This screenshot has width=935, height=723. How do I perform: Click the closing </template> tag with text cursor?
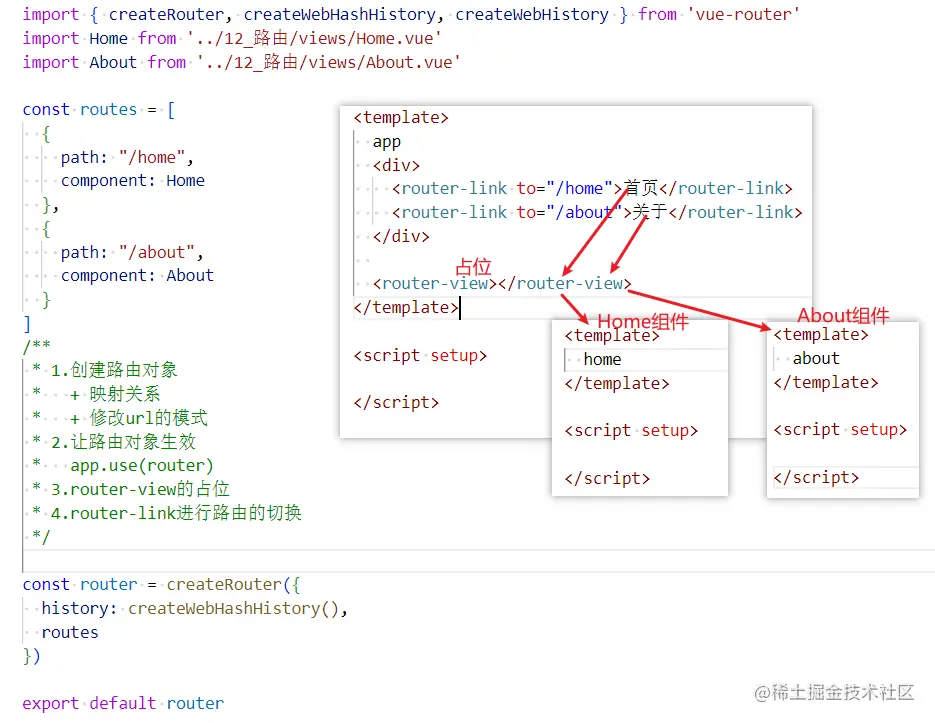pos(406,308)
